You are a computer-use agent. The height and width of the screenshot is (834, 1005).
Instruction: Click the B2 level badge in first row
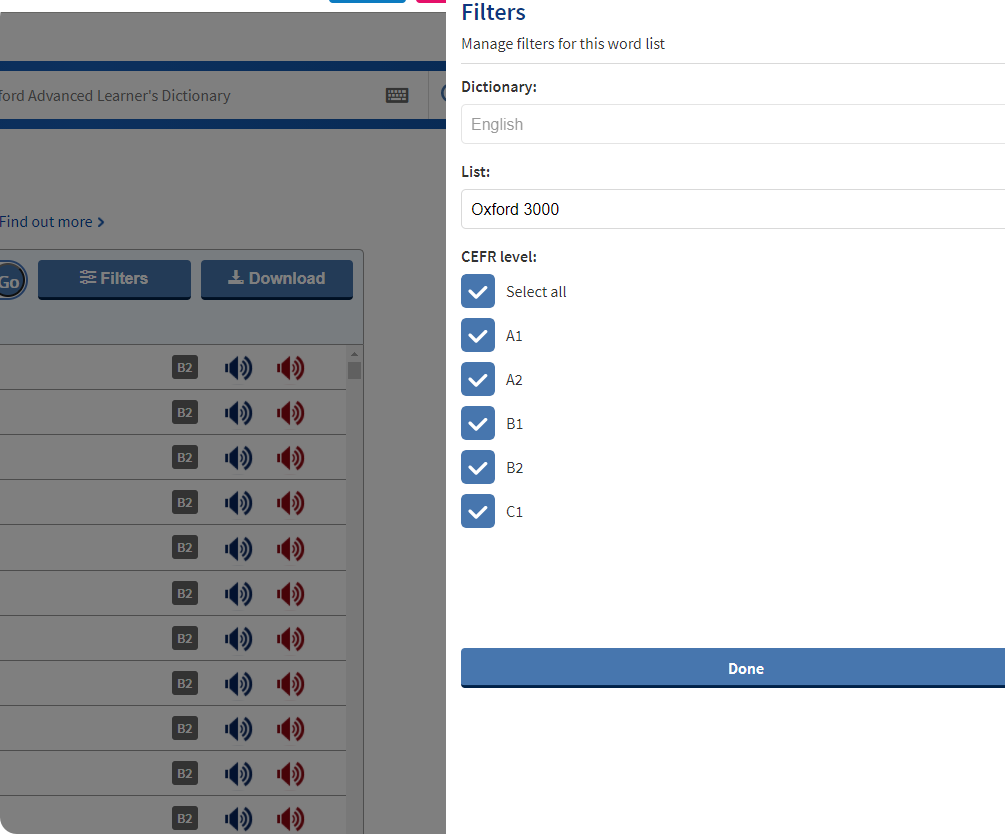click(185, 367)
